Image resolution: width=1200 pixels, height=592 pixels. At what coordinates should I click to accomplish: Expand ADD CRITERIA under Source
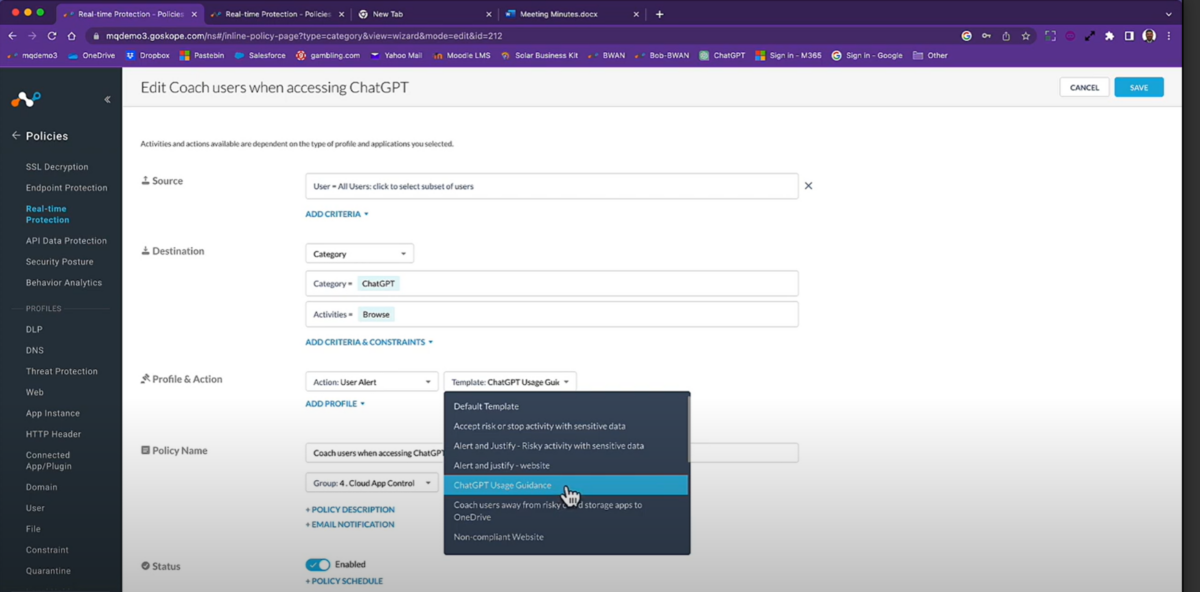click(x=337, y=214)
